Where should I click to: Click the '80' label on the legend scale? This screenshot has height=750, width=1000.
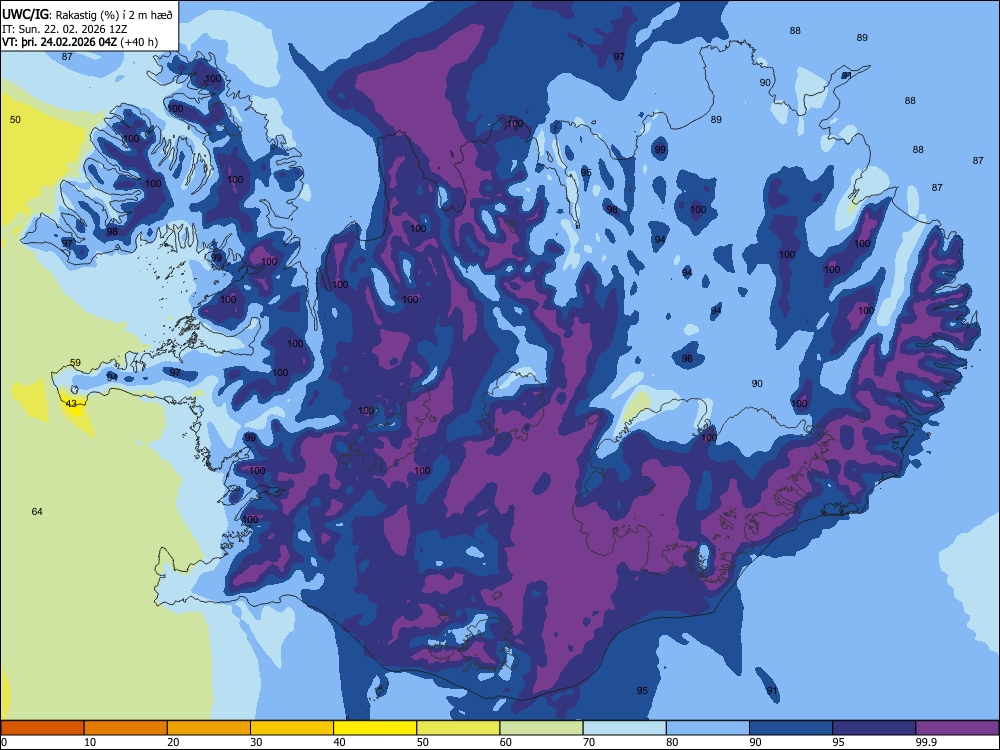coord(672,742)
